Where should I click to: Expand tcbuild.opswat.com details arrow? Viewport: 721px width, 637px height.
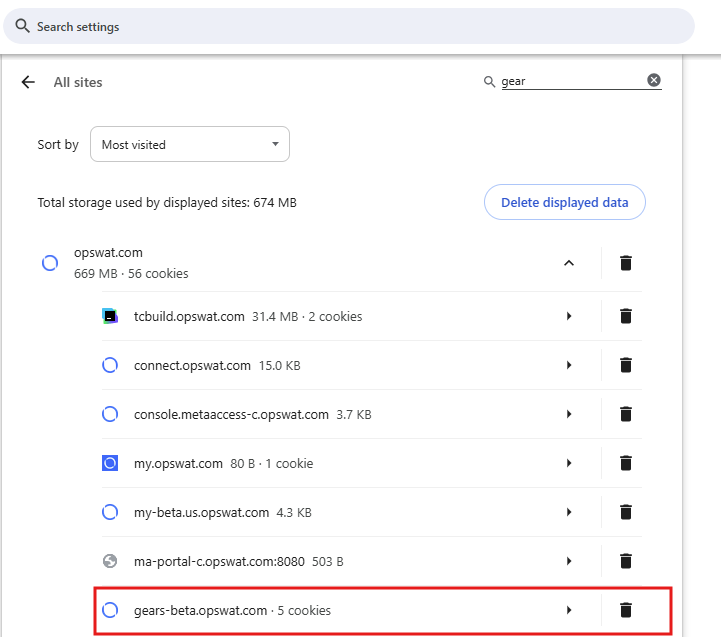click(x=569, y=316)
